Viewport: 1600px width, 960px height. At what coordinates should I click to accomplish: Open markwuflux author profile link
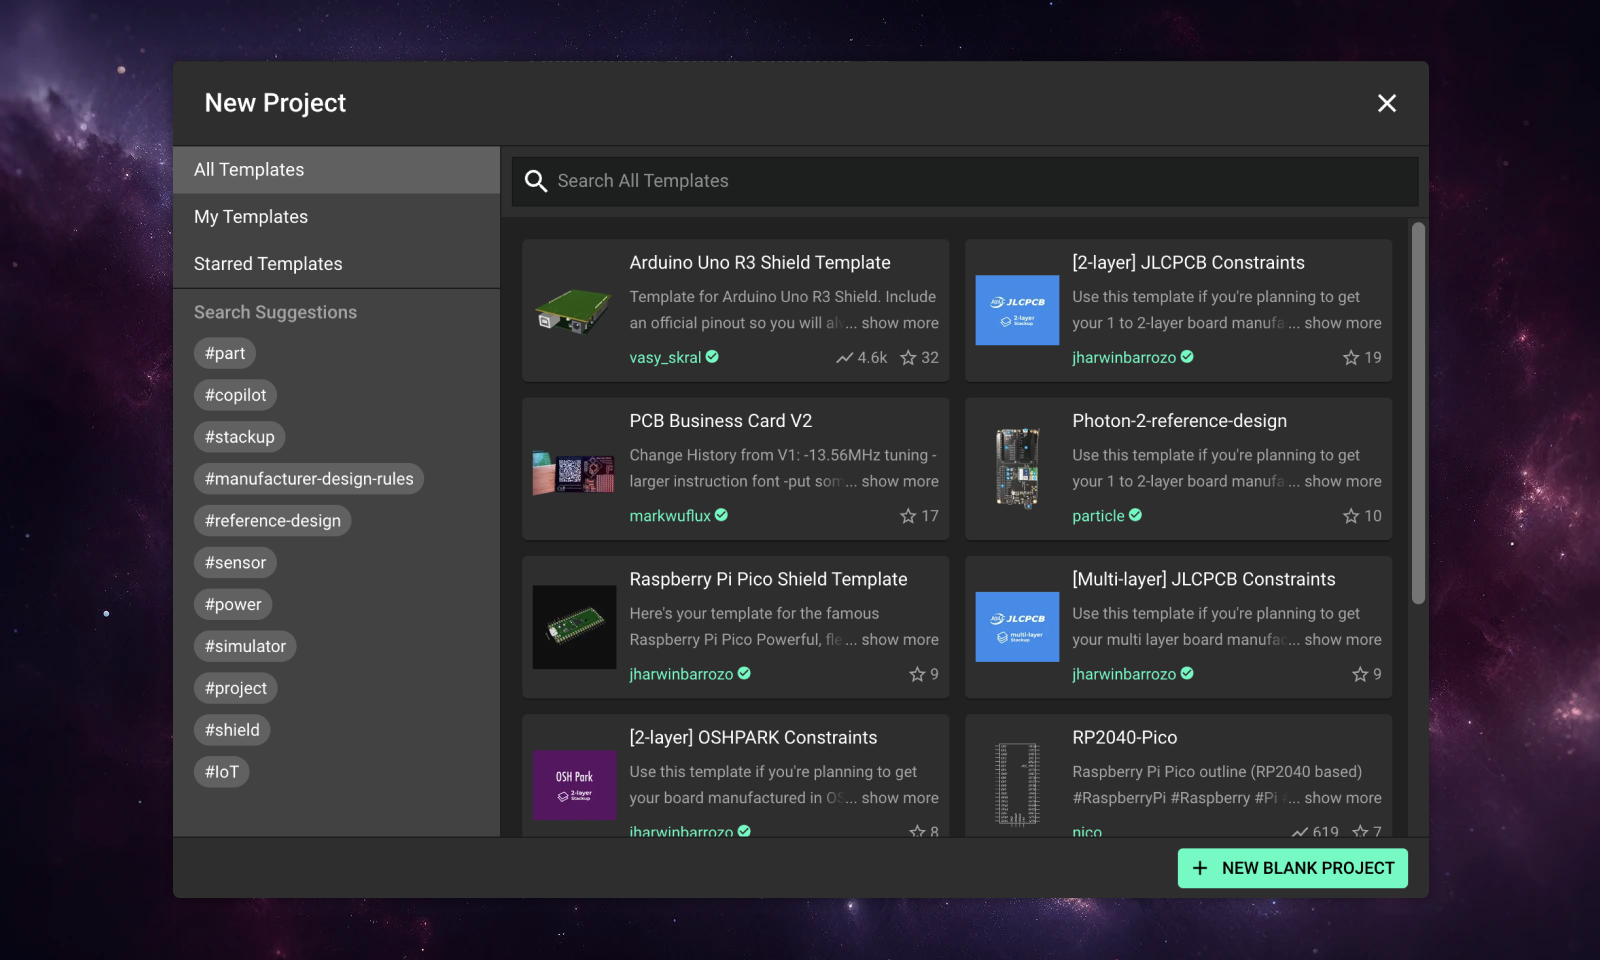pyautogui.click(x=670, y=516)
